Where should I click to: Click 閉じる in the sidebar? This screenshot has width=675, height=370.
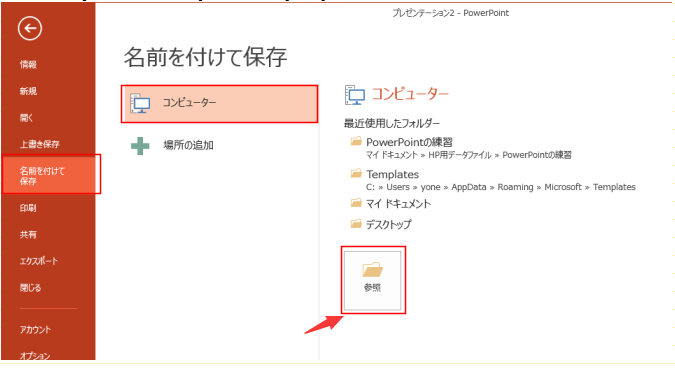click(x=30, y=288)
